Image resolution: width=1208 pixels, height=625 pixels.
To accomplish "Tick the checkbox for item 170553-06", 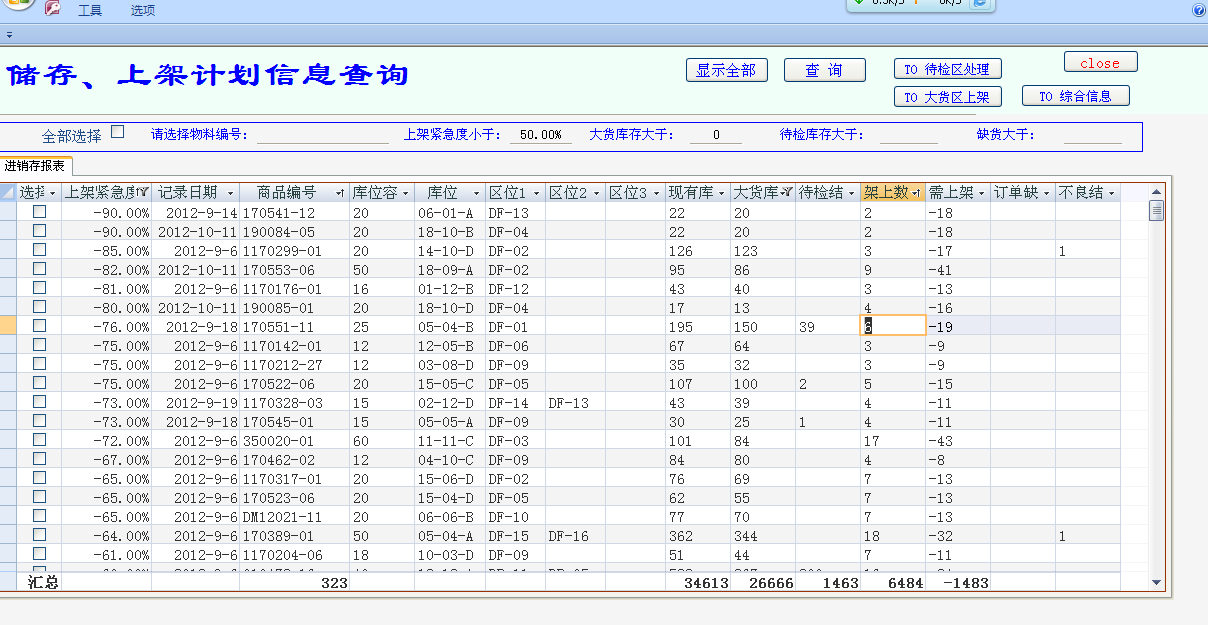I will point(40,269).
